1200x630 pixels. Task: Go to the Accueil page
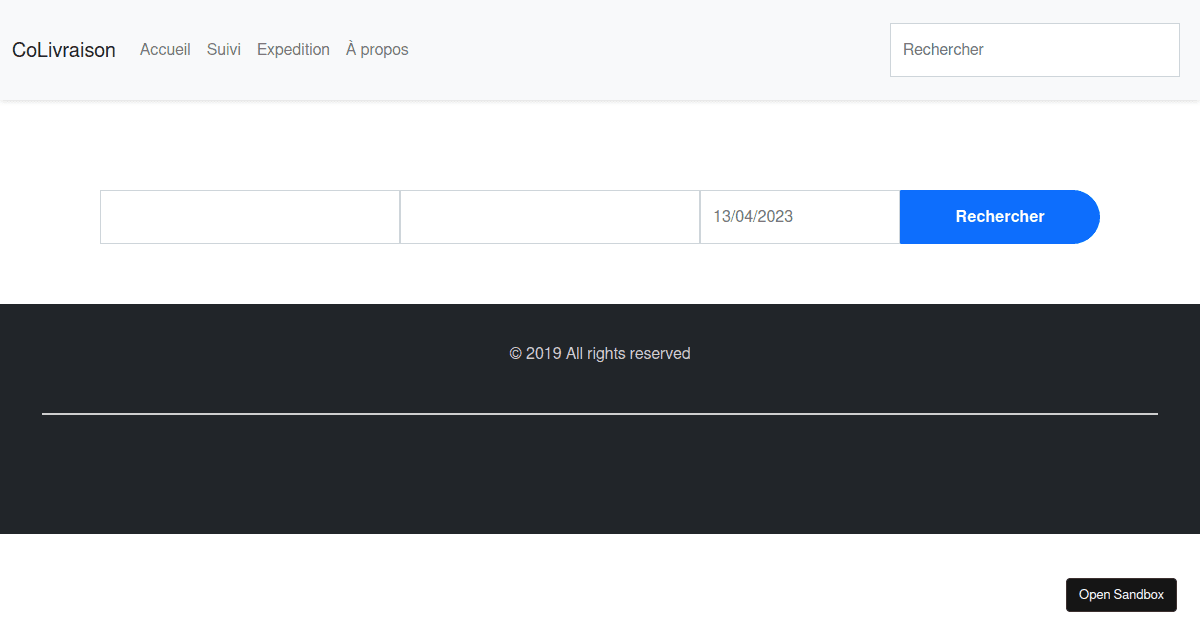click(x=165, y=50)
